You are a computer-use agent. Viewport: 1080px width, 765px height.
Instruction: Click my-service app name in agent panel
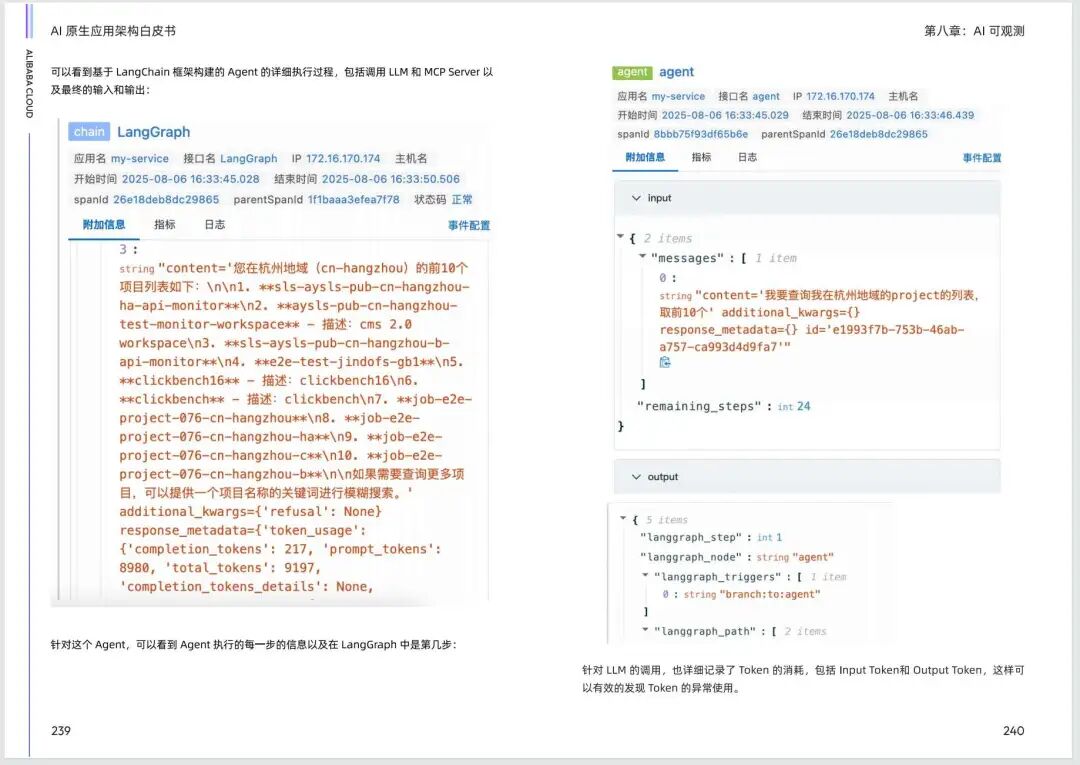tap(678, 96)
